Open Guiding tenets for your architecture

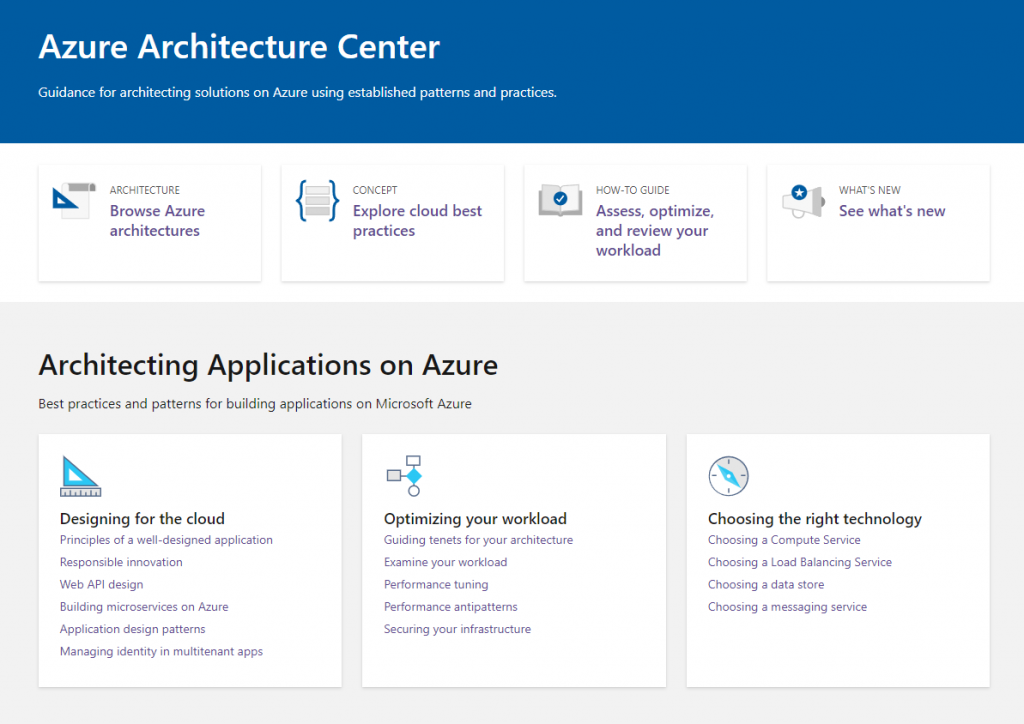[x=478, y=540]
